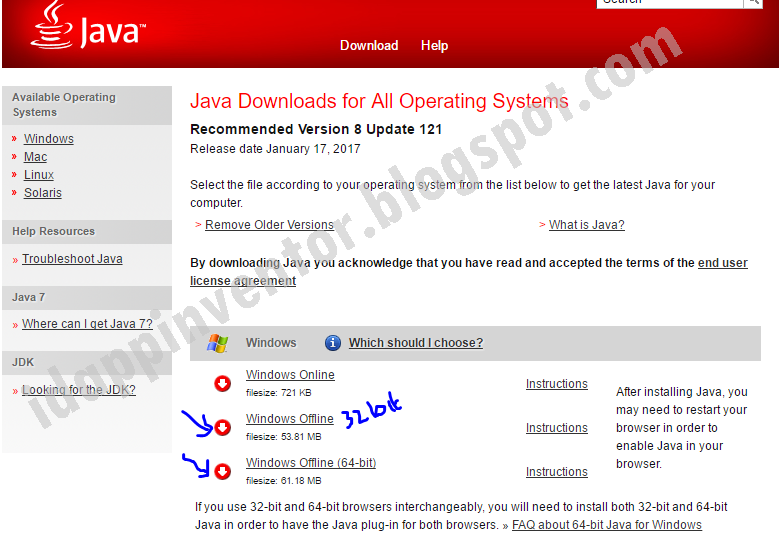Open the FAQ about 64-bit Java for Windows link
The width and height of the screenshot is (783, 541).
pos(607,525)
